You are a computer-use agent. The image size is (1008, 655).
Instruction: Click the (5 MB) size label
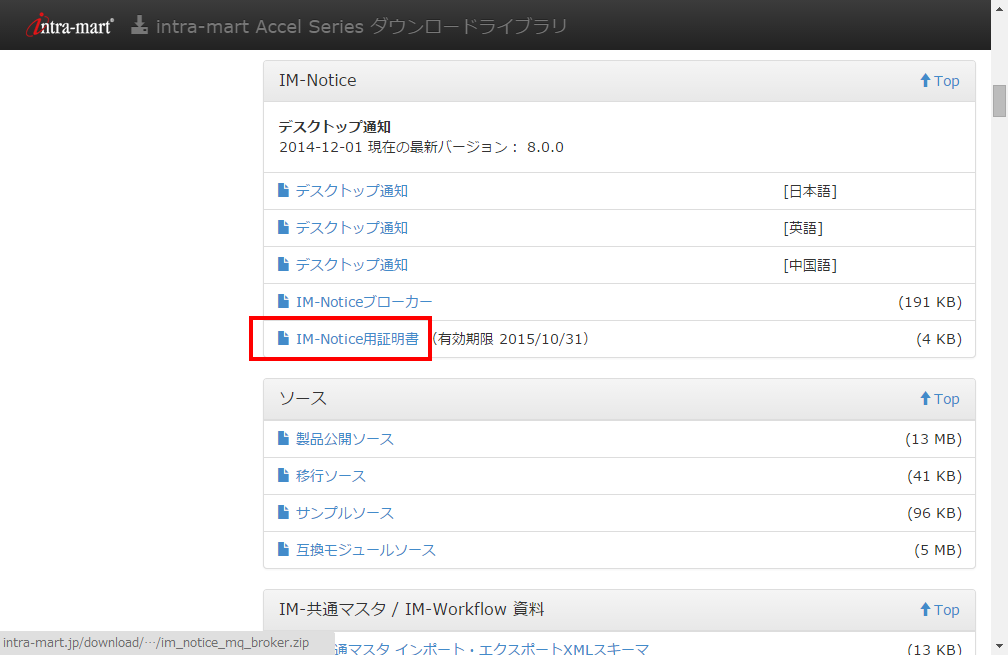[938, 550]
